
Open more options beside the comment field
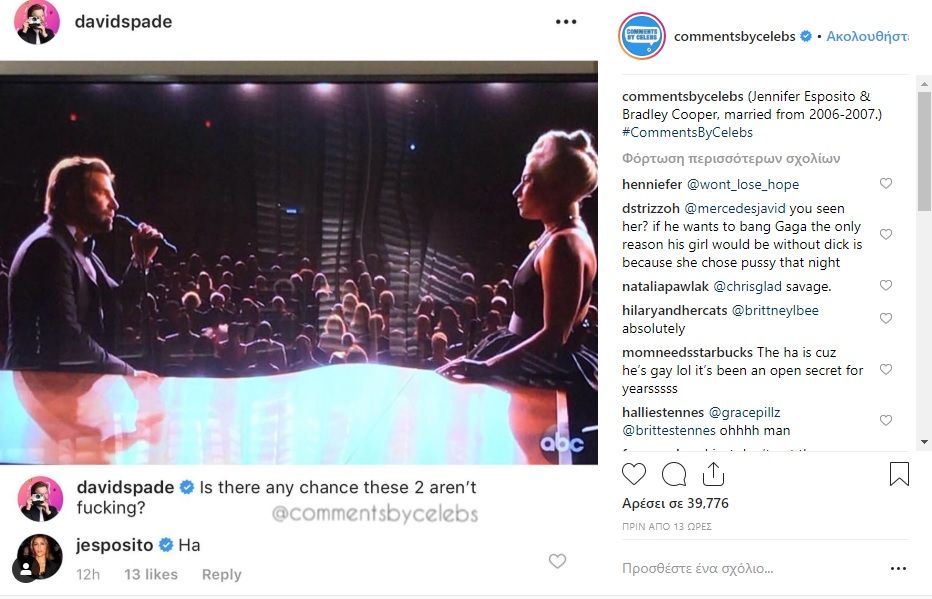(897, 568)
